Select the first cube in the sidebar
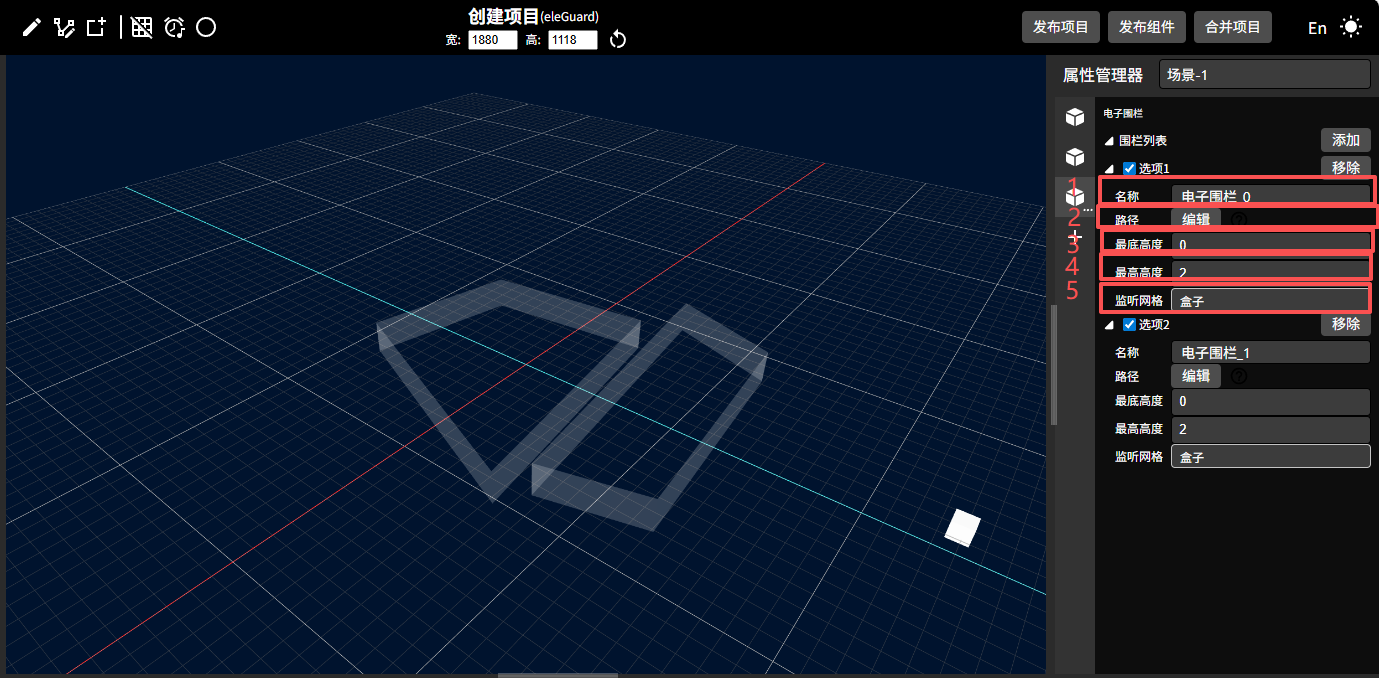Screen dimensions: 1379x678 (1075, 117)
